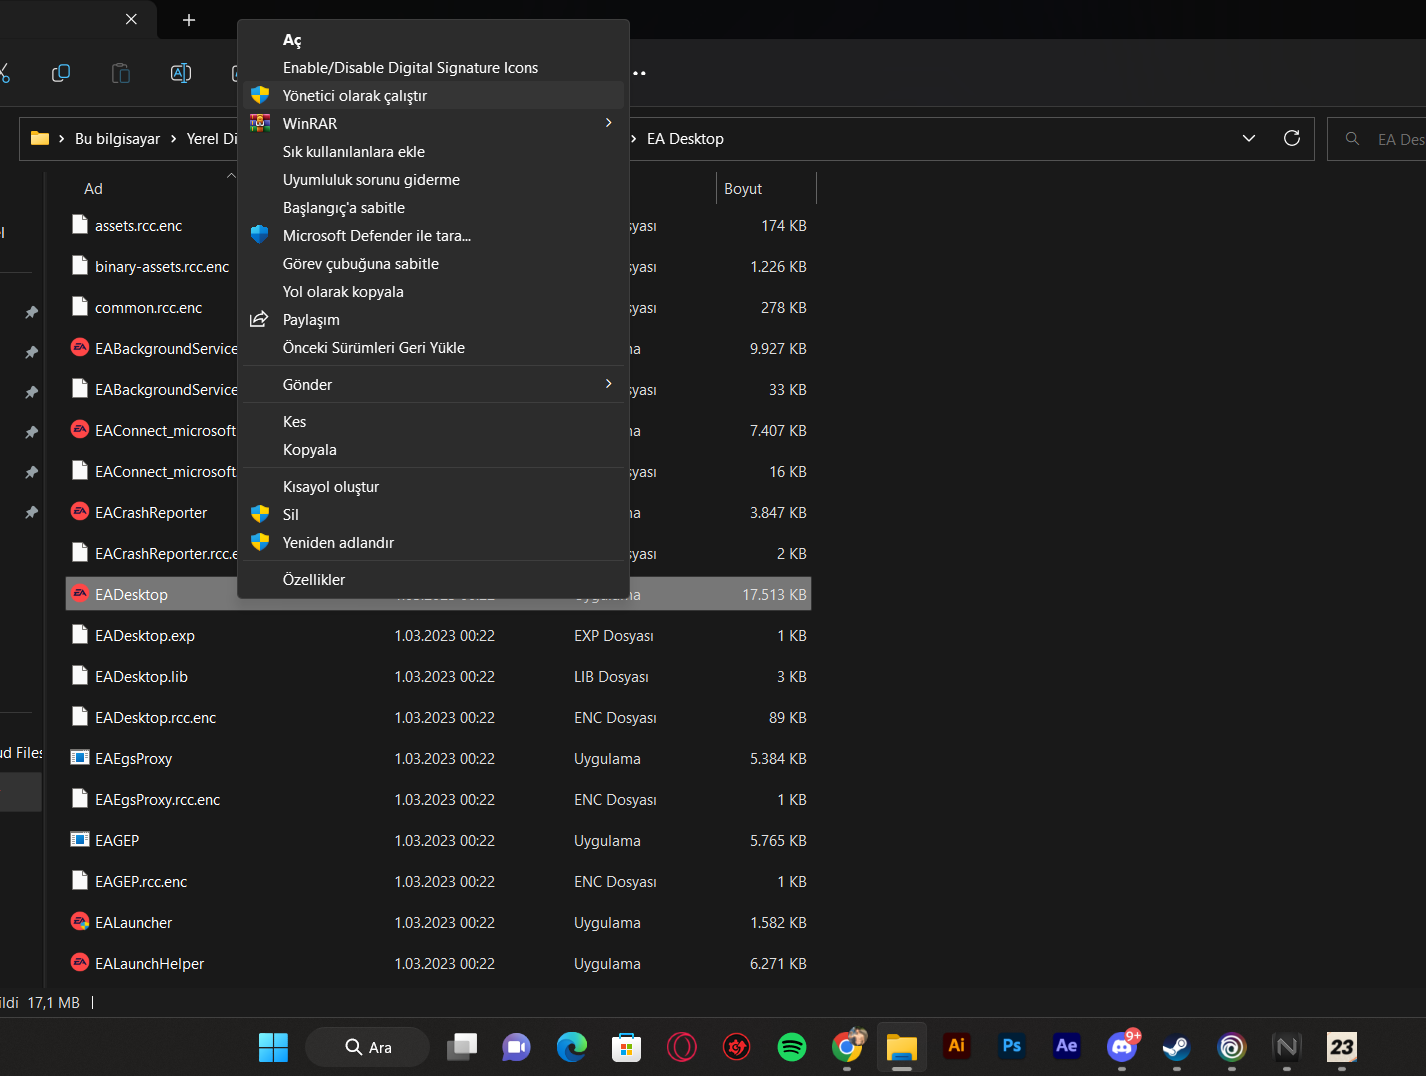Select Kısayol oluştur
Viewport: 1426px width, 1076px height.
coord(433,487)
